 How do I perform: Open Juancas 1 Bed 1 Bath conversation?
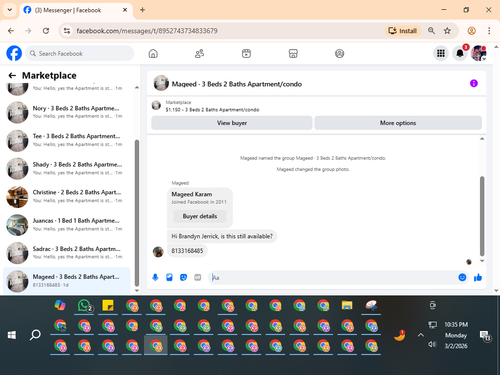67,225
